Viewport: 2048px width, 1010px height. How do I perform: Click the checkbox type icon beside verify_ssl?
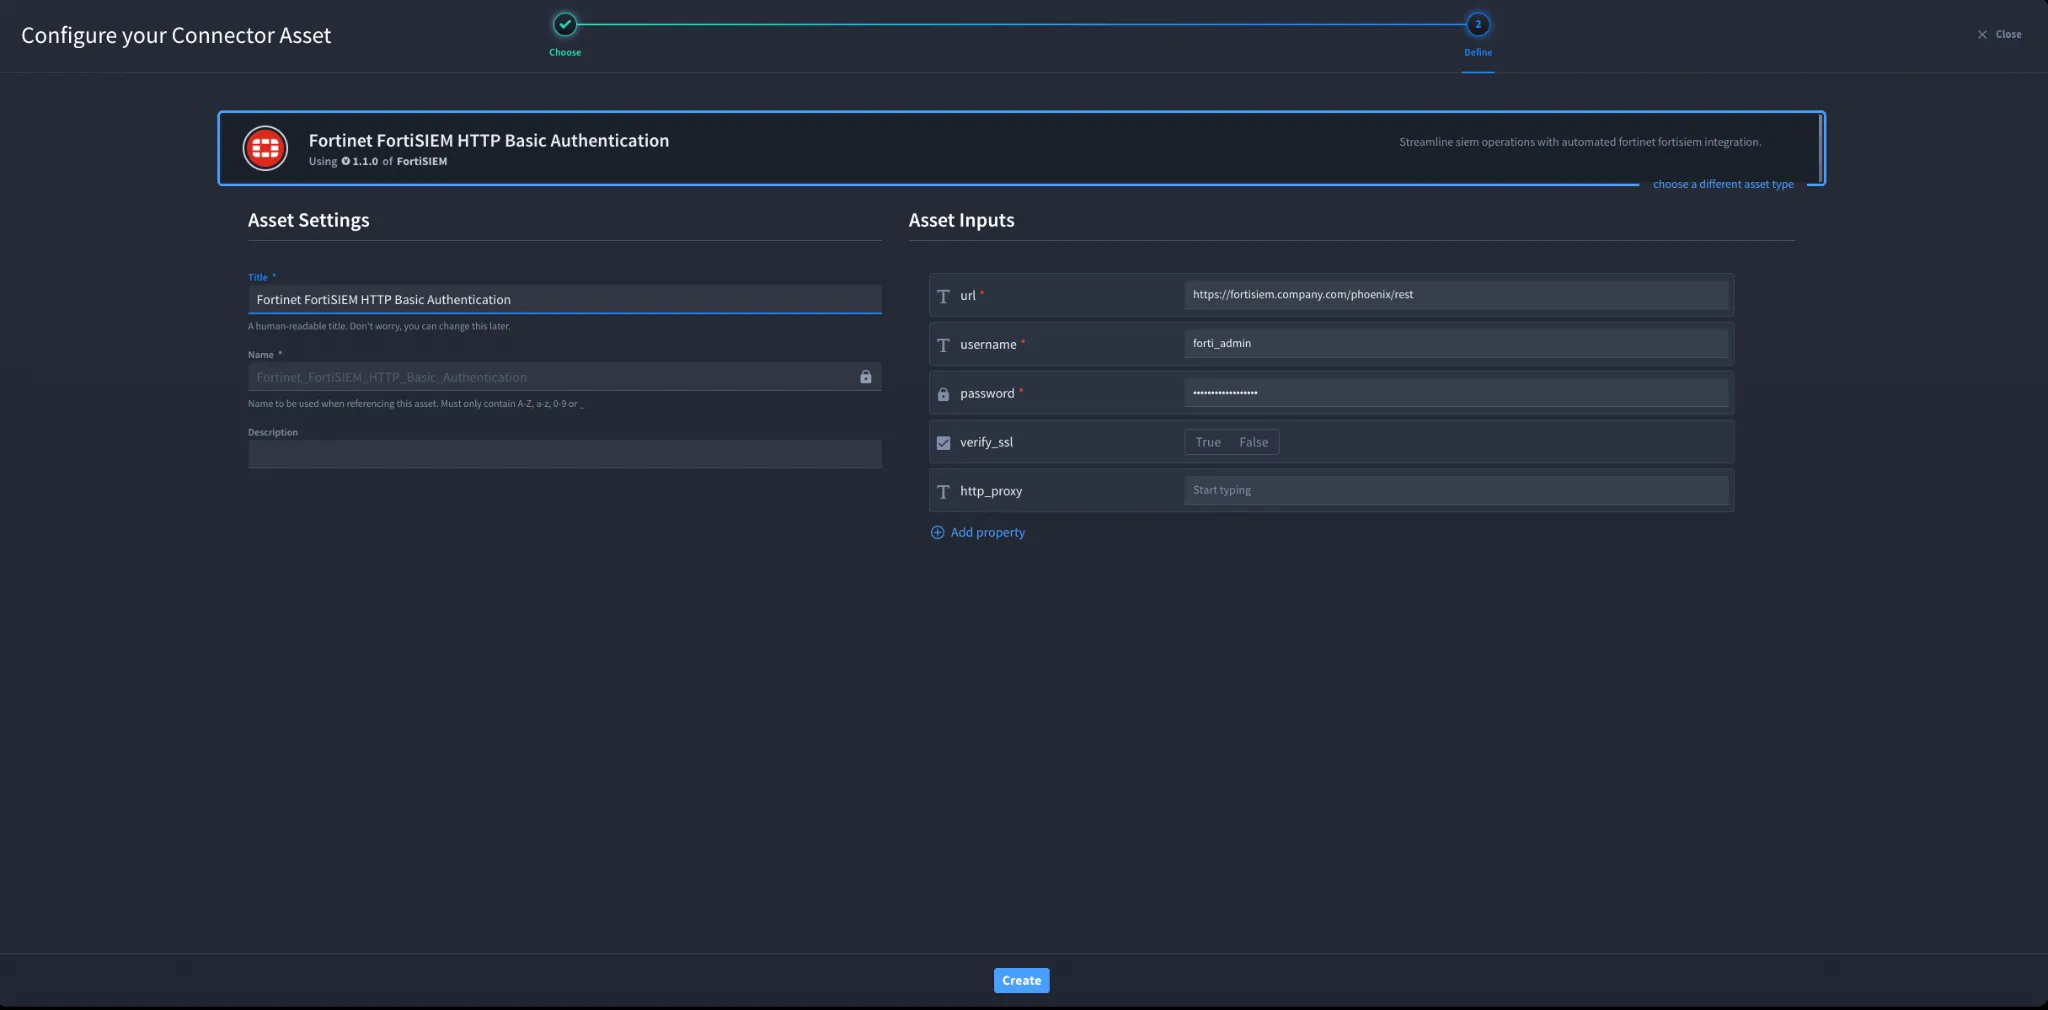click(x=943, y=443)
